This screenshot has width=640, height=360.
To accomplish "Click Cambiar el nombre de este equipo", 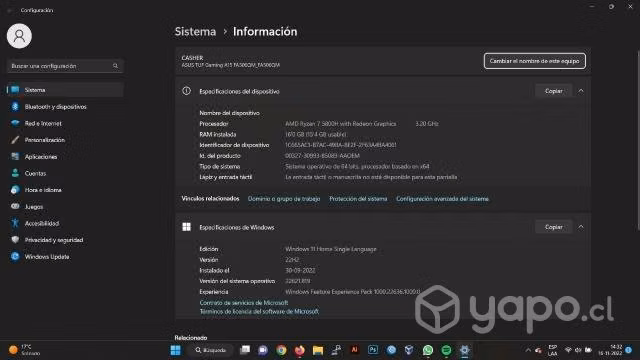I will 535,61.
